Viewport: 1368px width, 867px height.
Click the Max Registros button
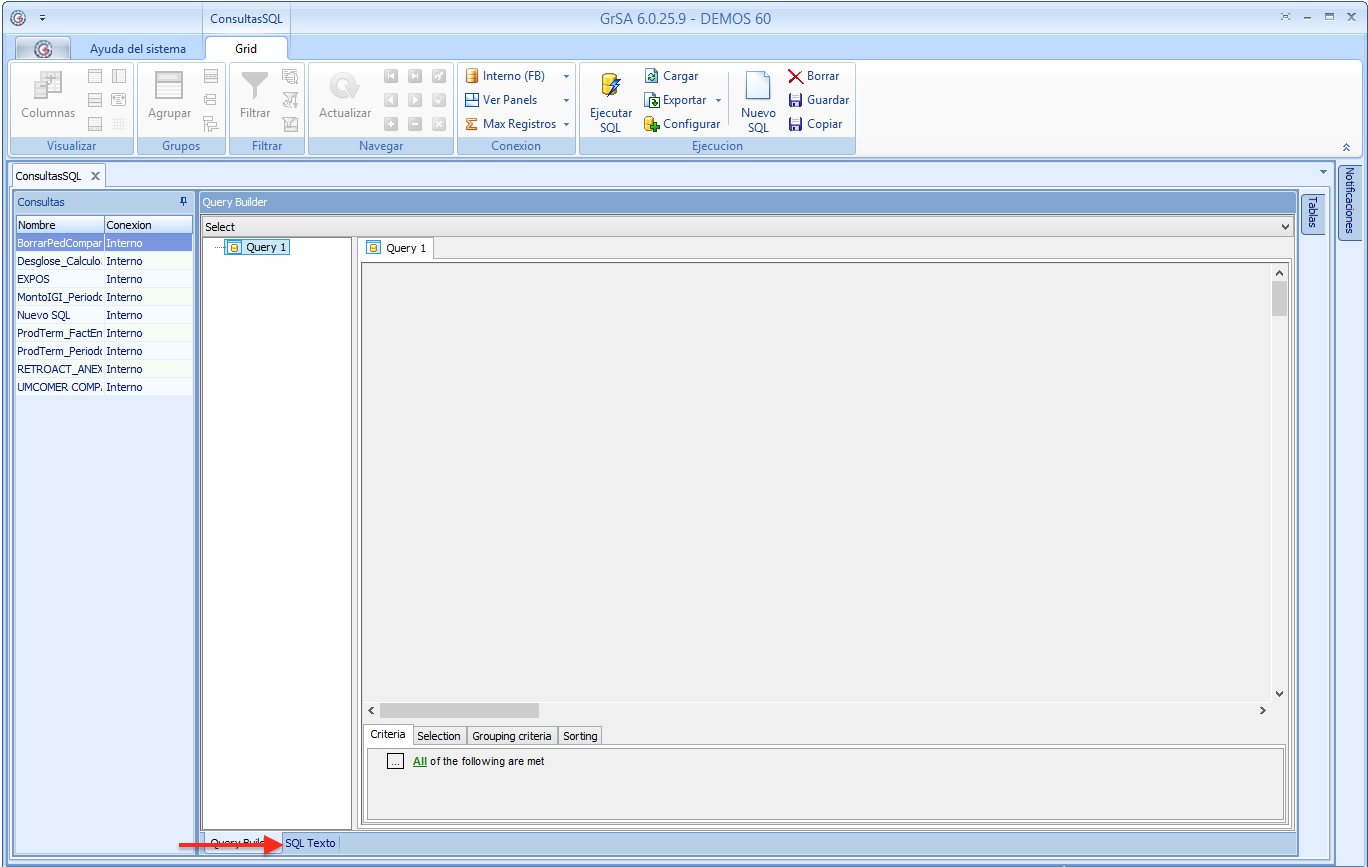point(511,124)
